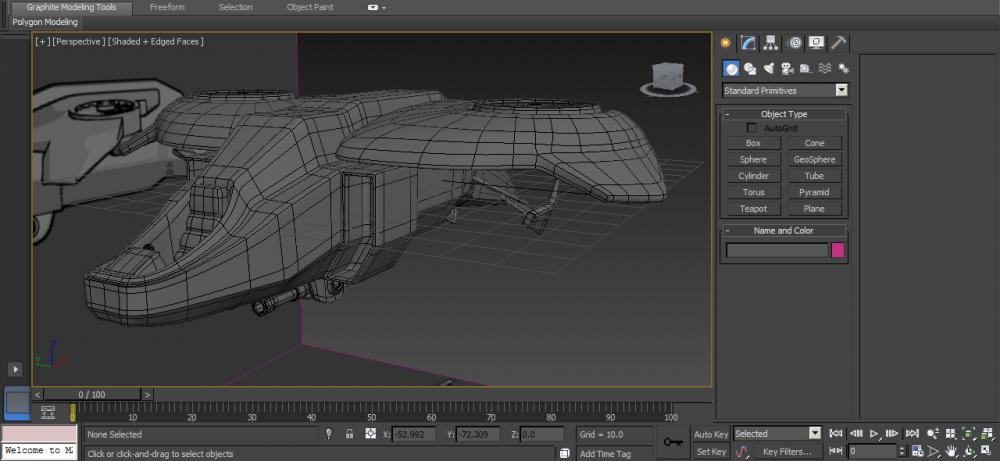Viewport: 1000px width, 461px height.
Task: Open the Modify command panel tab
Action: click(x=748, y=43)
